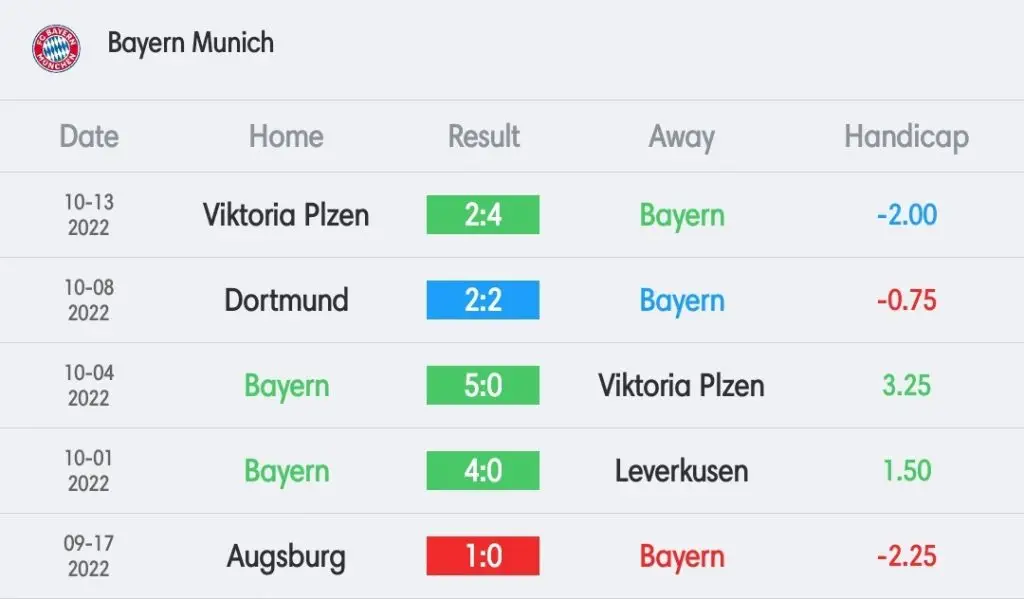The image size is (1024, 599).
Task: Open the blue 2:2 draw result badge
Action: click(483, 300)
